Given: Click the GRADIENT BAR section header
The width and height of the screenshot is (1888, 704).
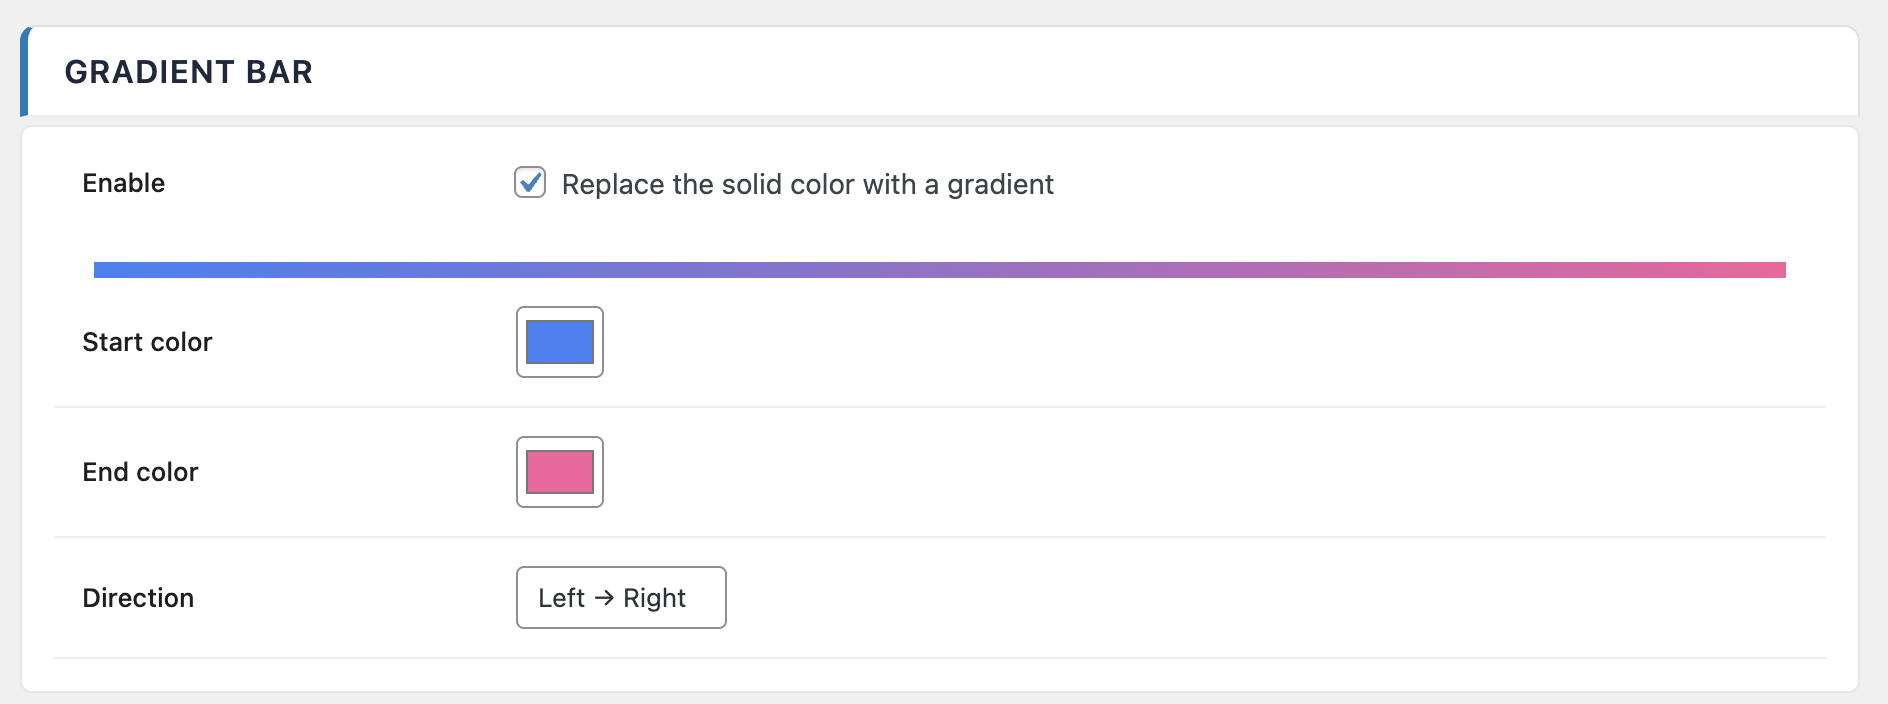Looking at the screenshot, I should [189, 71].
